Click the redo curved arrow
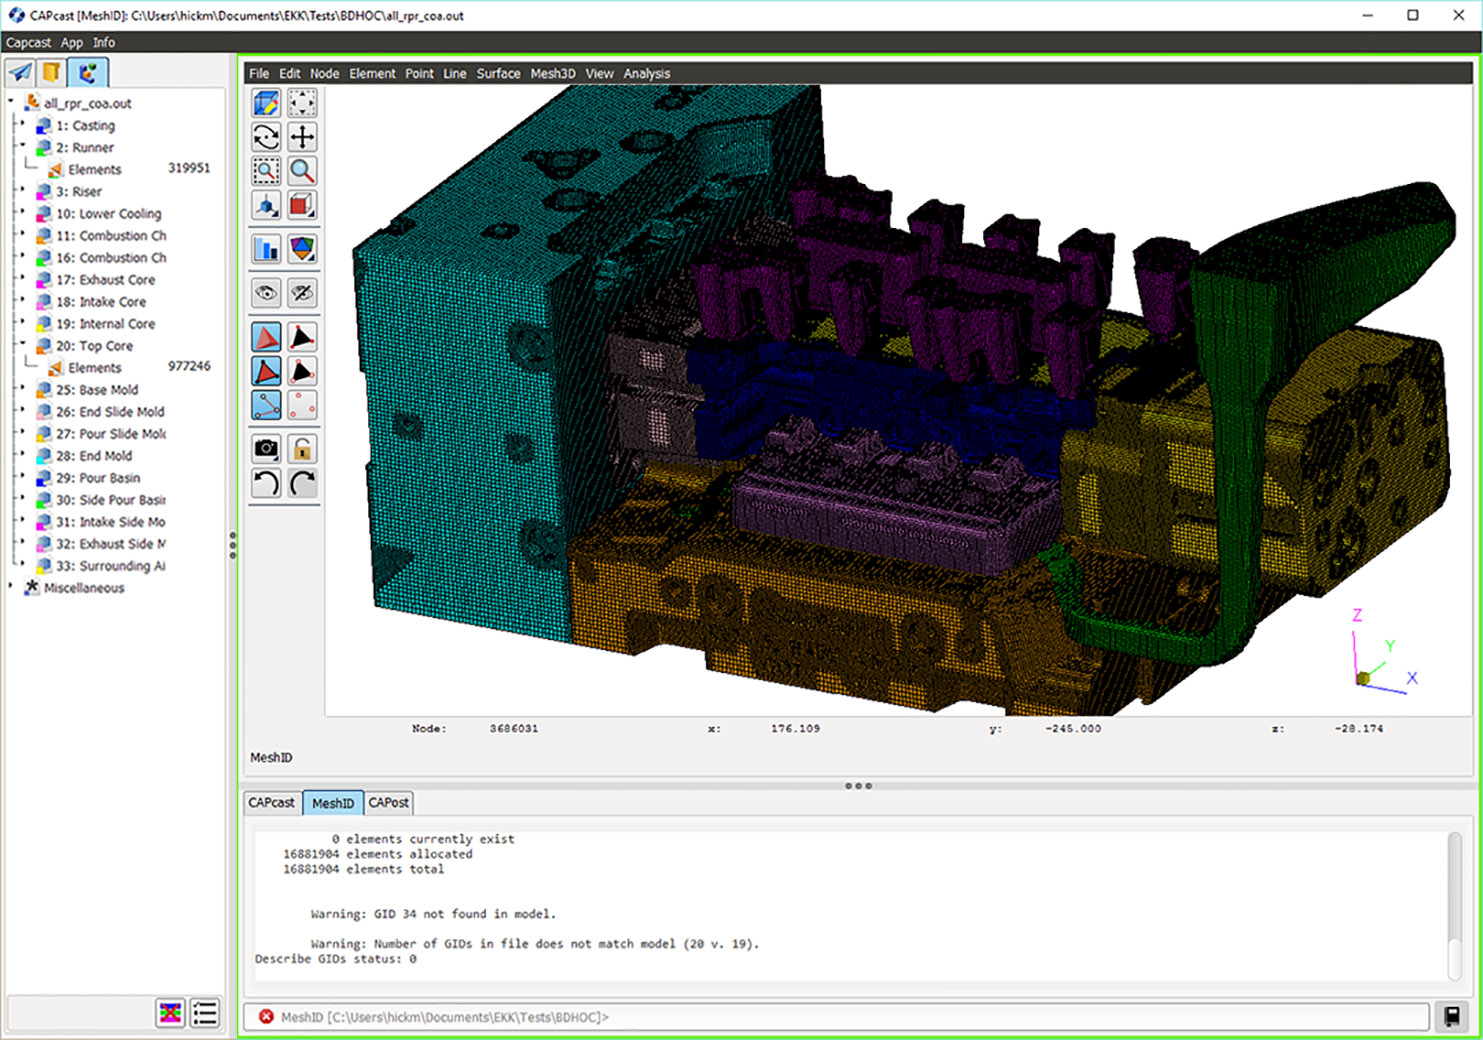Screen dimensions: 1483x1040 click(x=302, y=483)
